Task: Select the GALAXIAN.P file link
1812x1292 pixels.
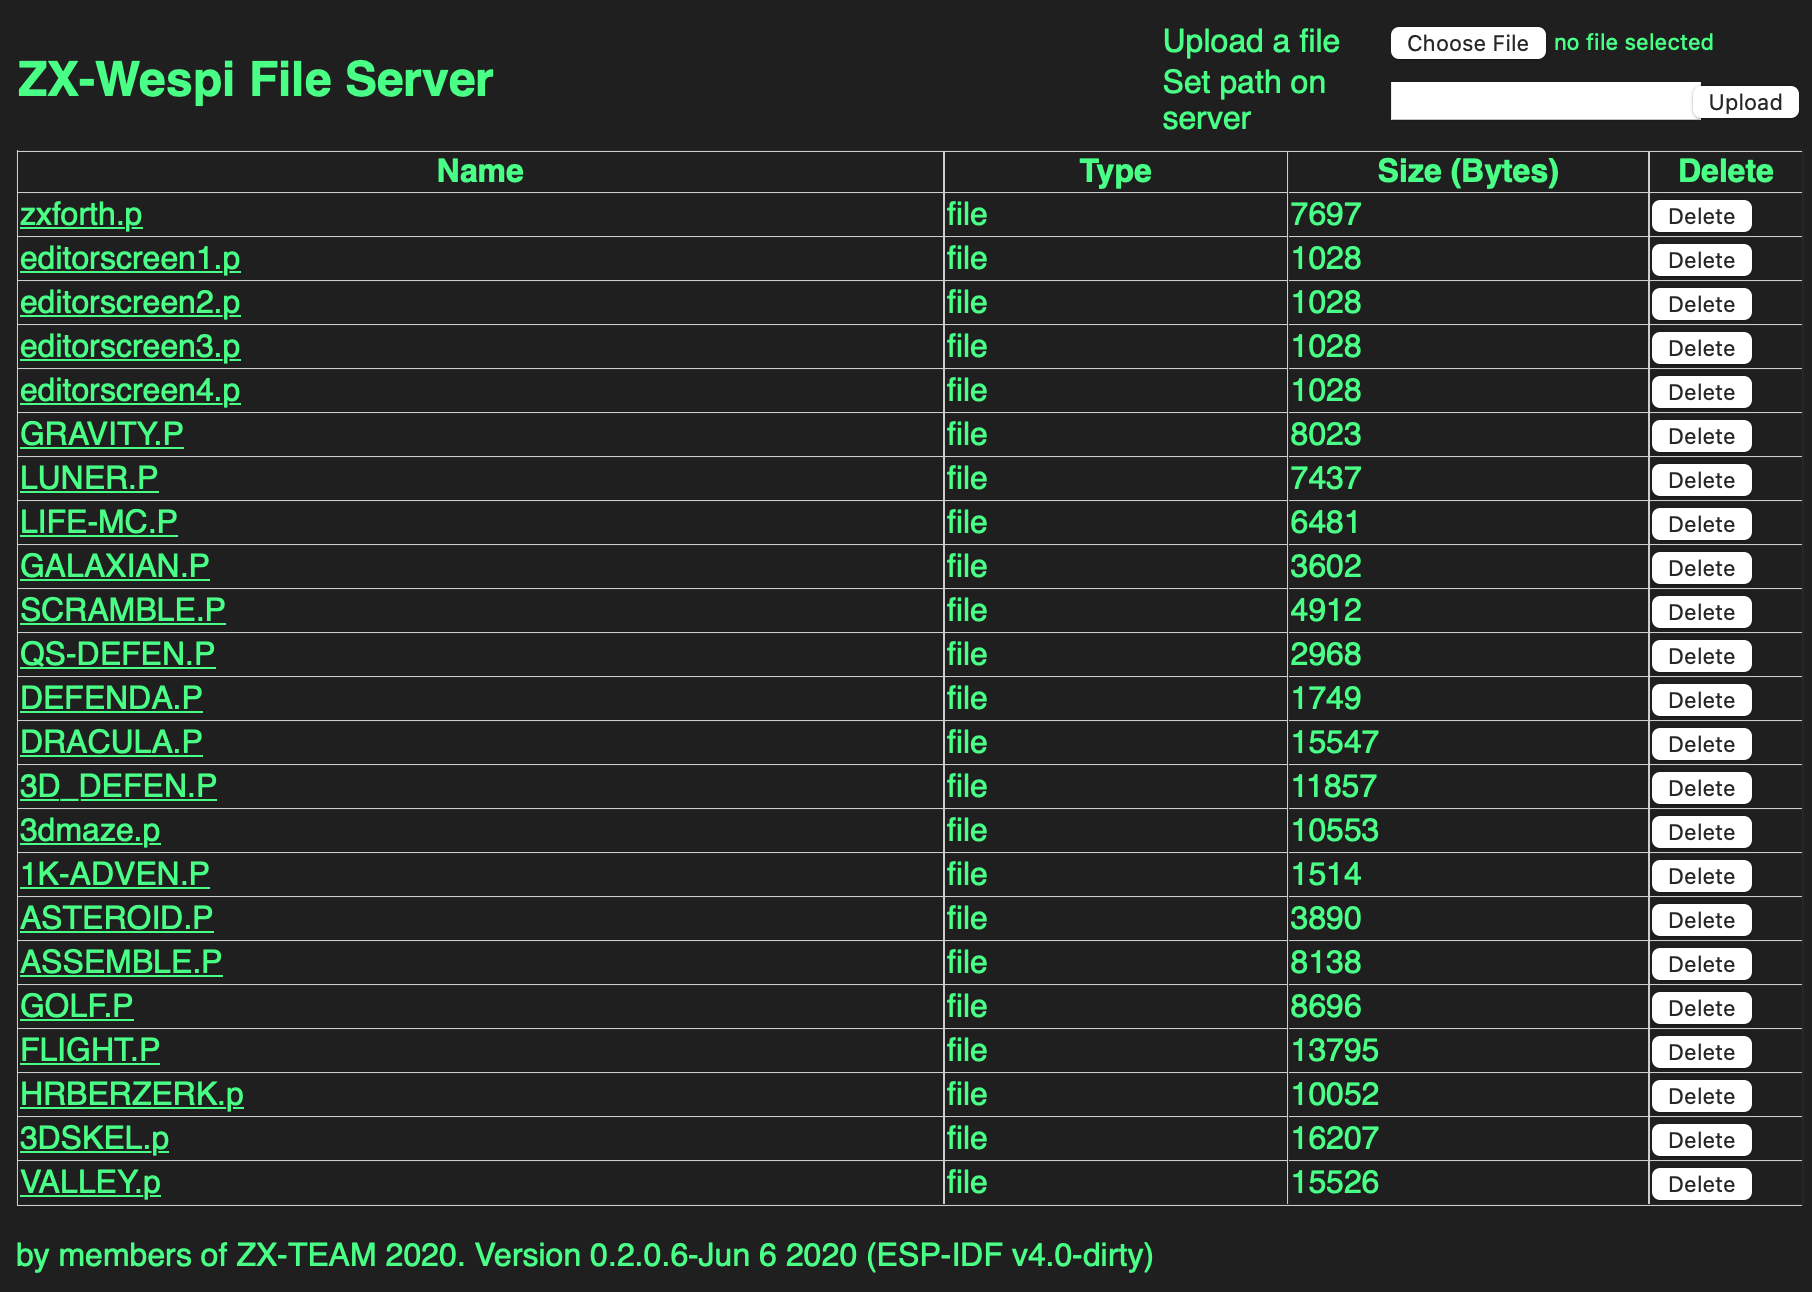Action: point(115,567)
